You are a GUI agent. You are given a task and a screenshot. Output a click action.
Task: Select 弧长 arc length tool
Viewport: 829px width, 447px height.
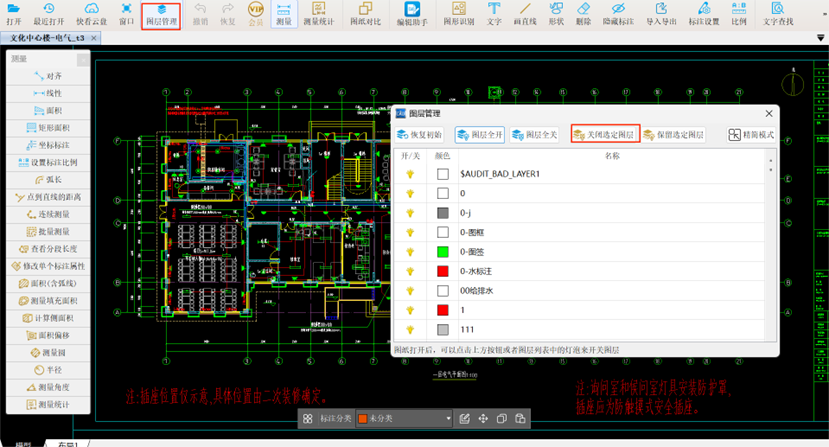click(48, 180)
